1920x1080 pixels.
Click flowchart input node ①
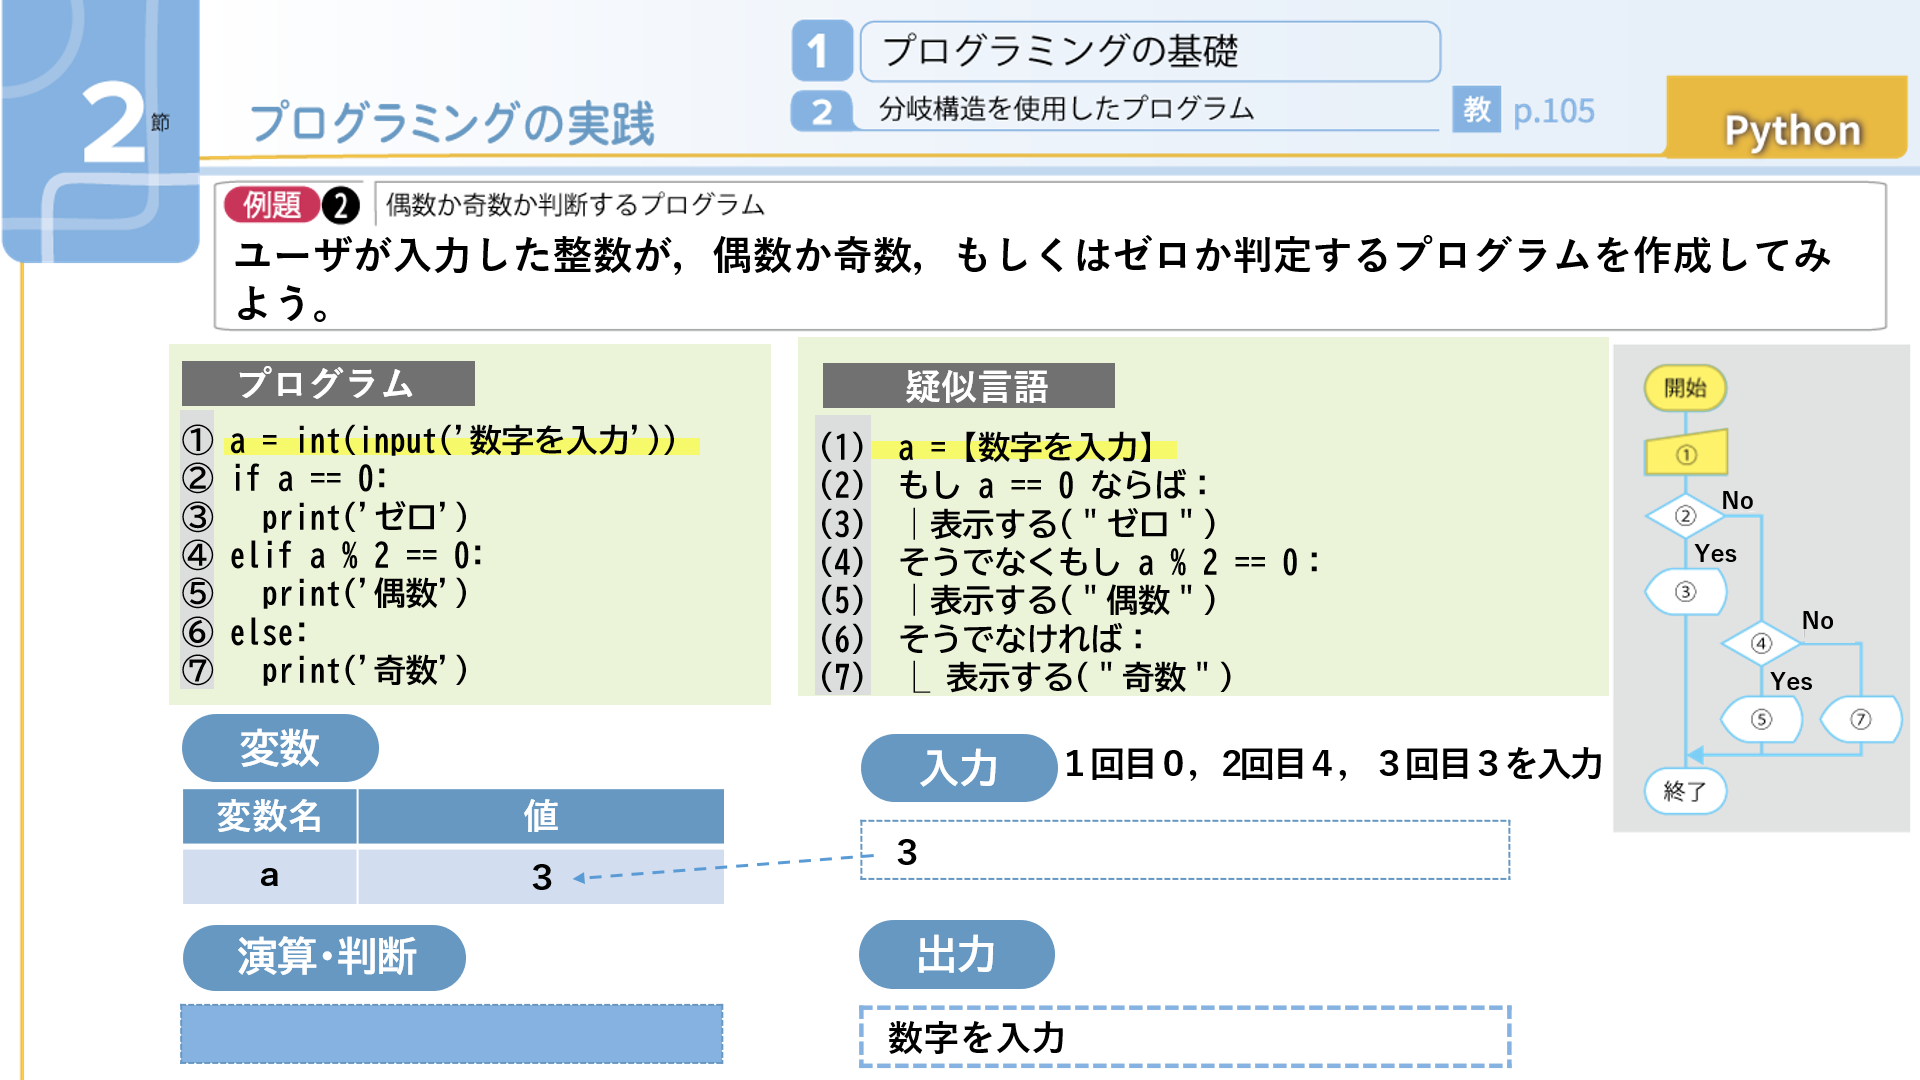tap(1686, 454)
